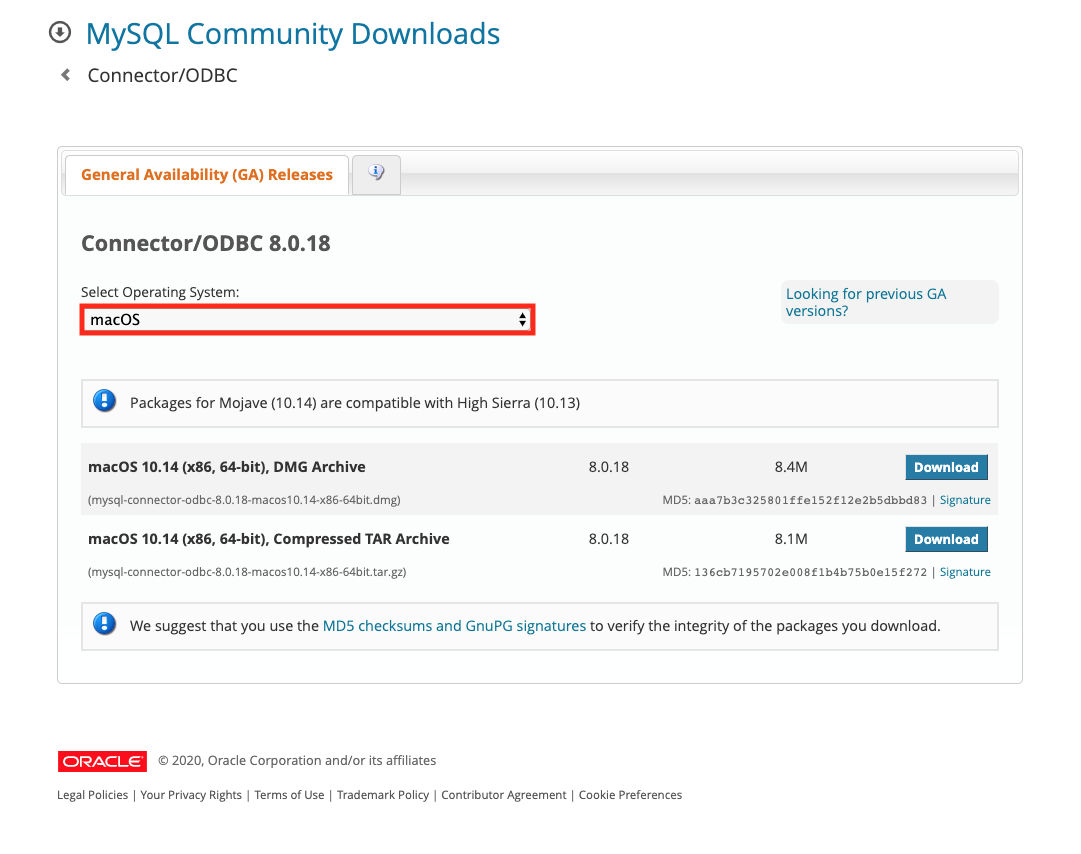Switch to General Availability (GA) Releases tab
The width and height of the screenshot is (1081, 854).
207,175
